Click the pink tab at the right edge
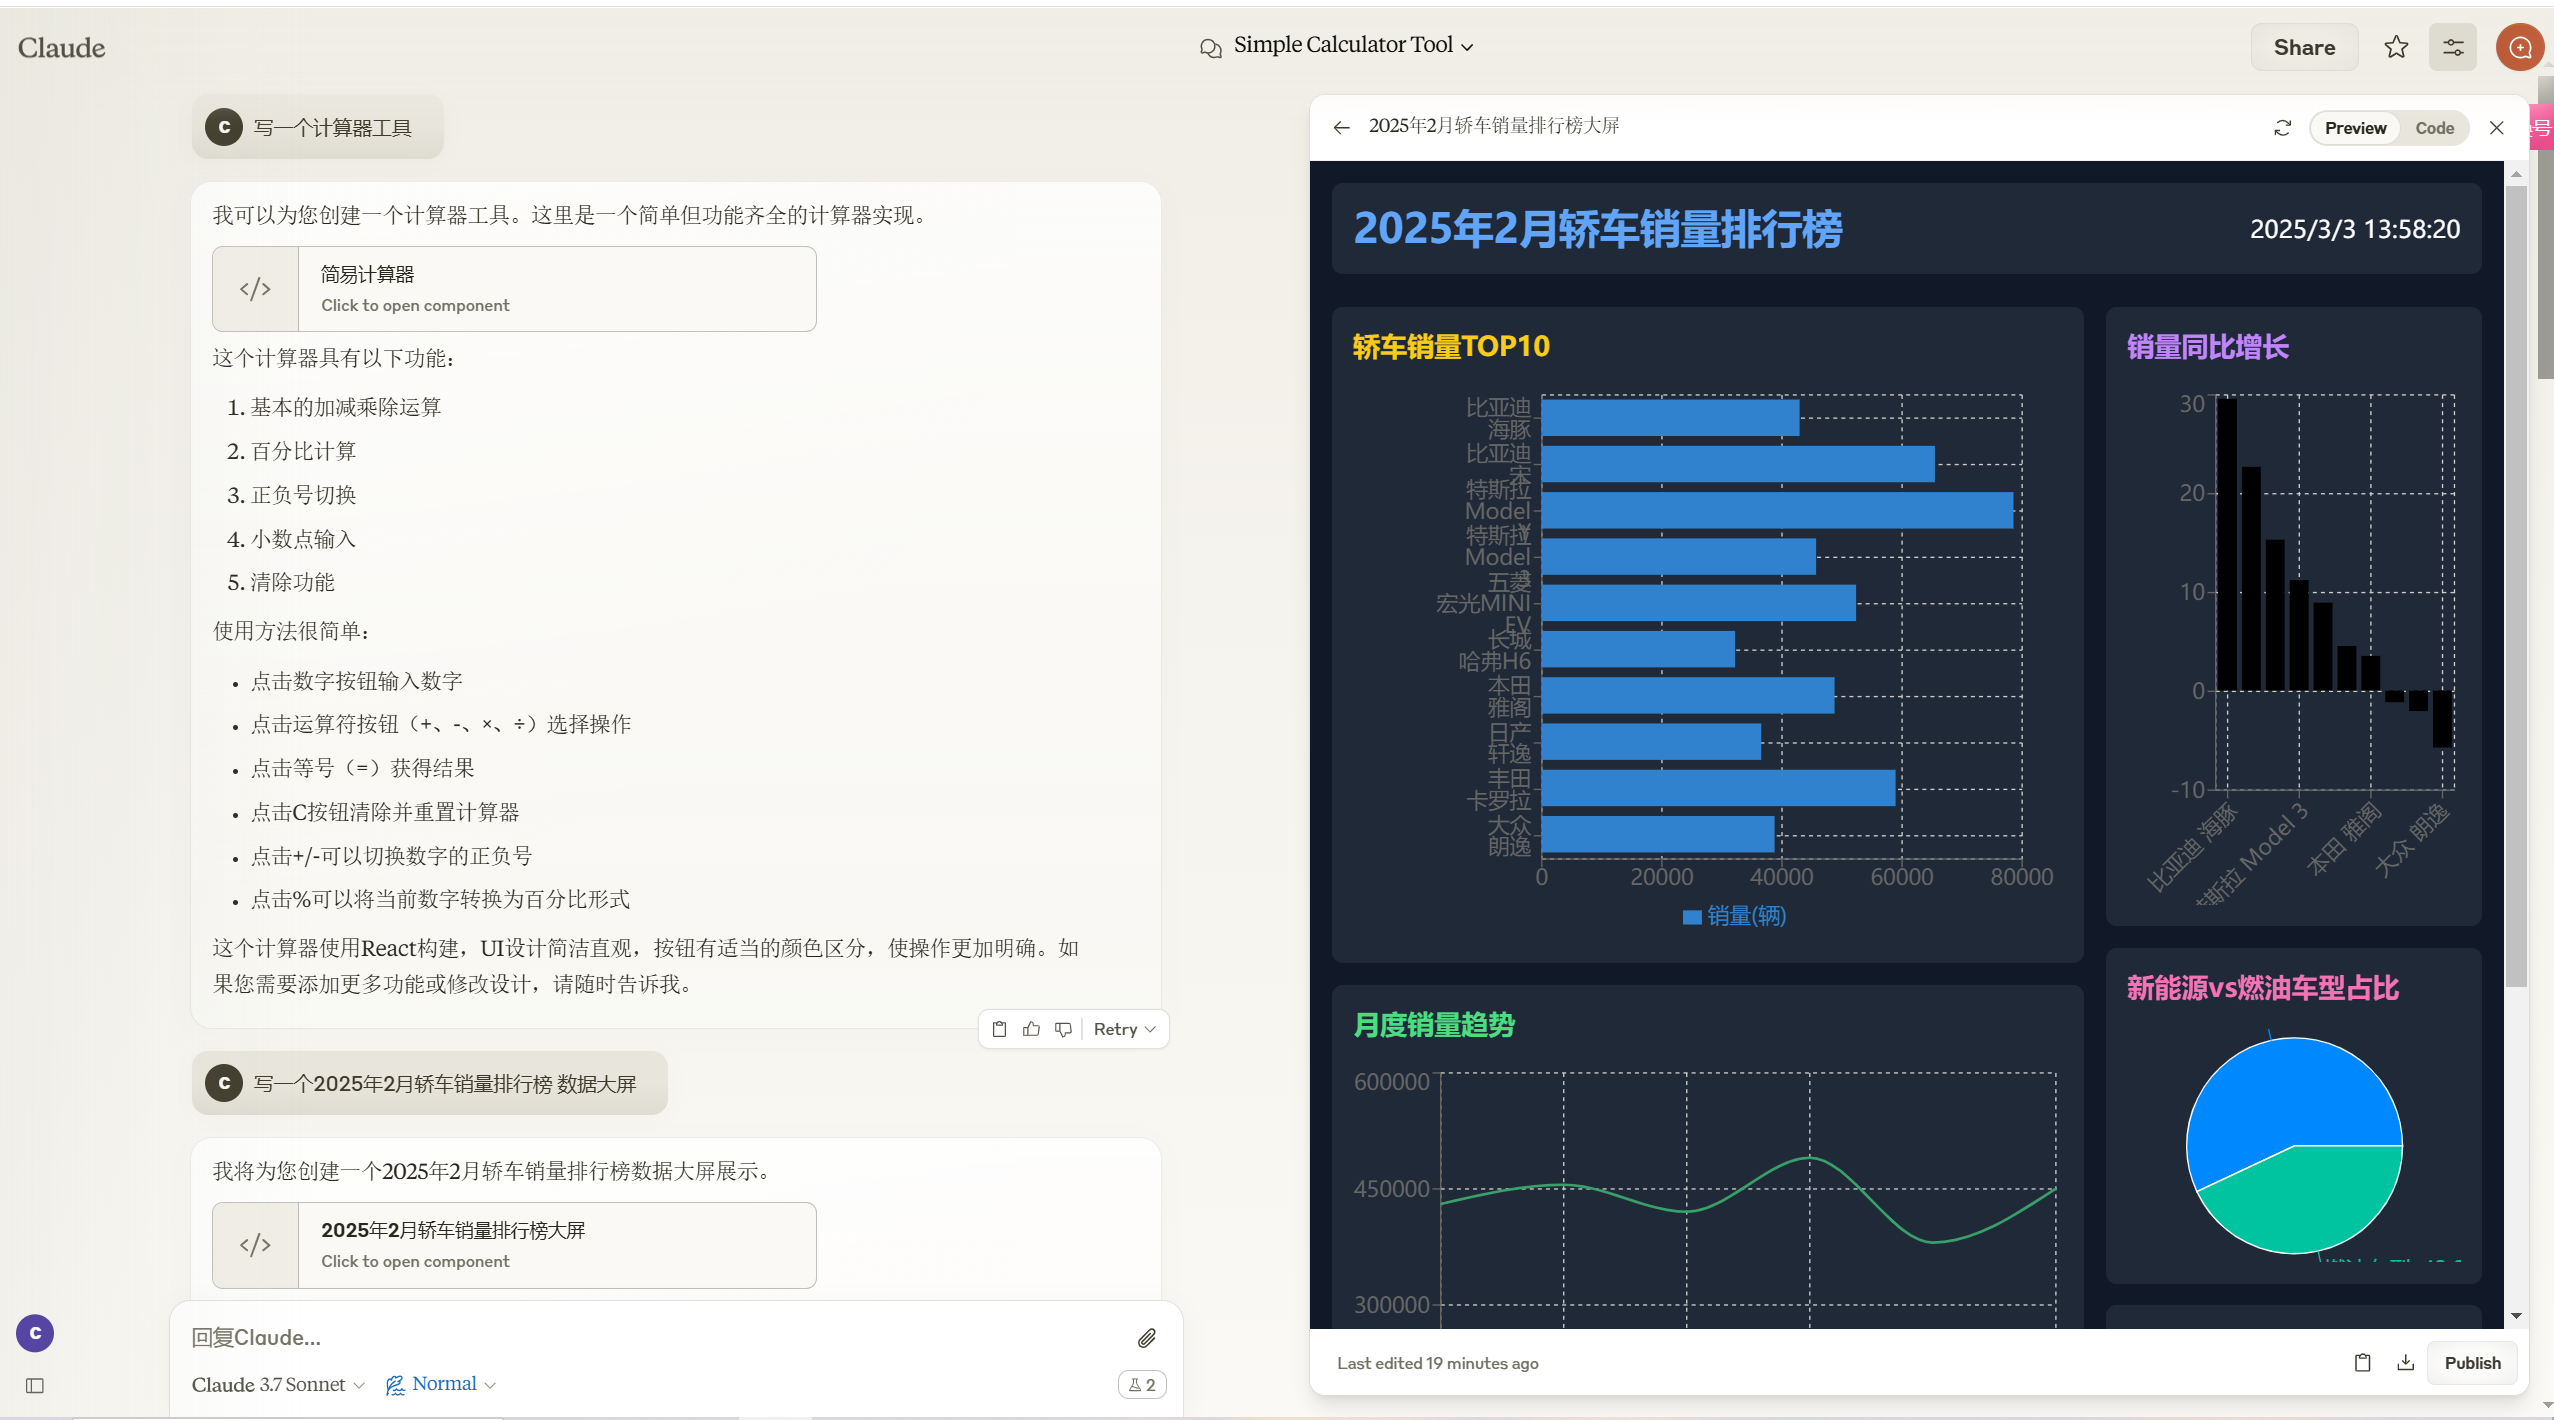Image resolution: width=2554 pixels, height=1420 pixels. (2542, 128)
